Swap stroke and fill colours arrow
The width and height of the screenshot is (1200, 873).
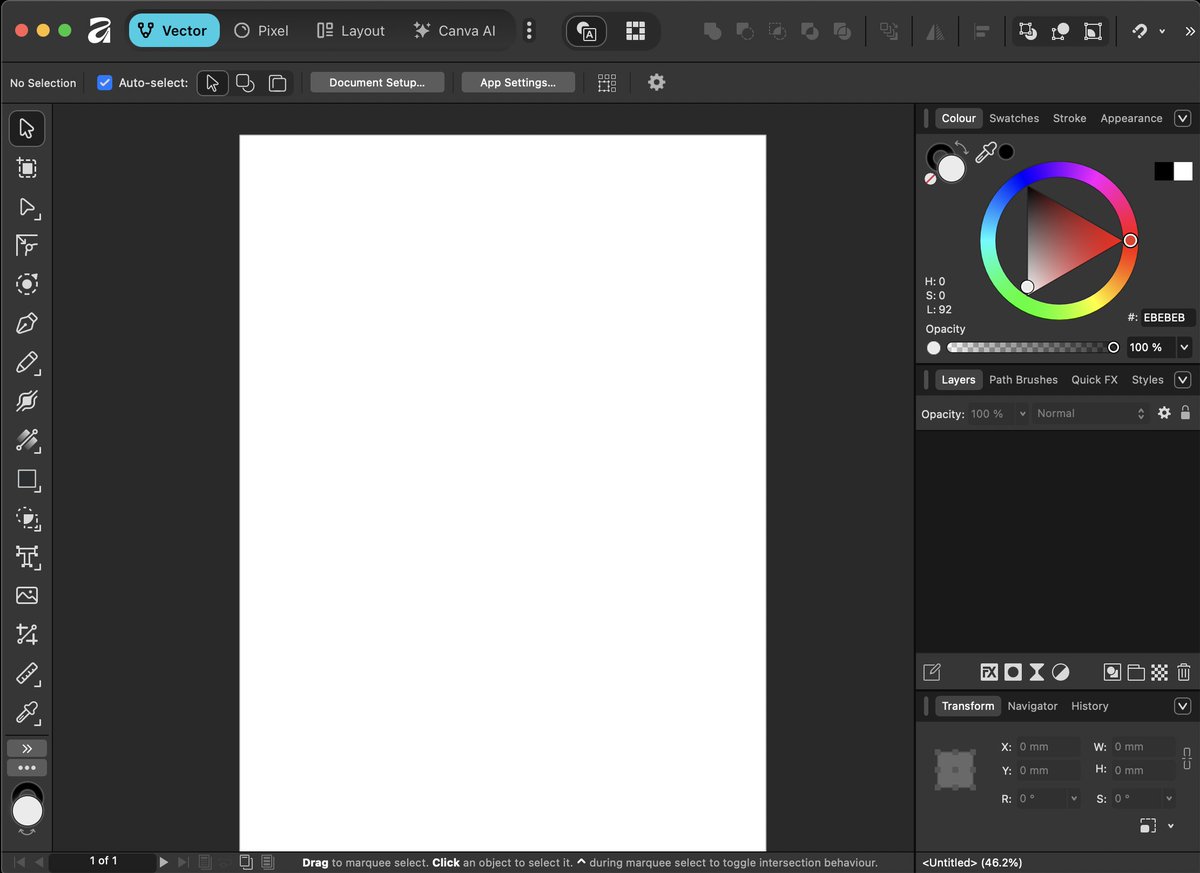tap(961, 148)
